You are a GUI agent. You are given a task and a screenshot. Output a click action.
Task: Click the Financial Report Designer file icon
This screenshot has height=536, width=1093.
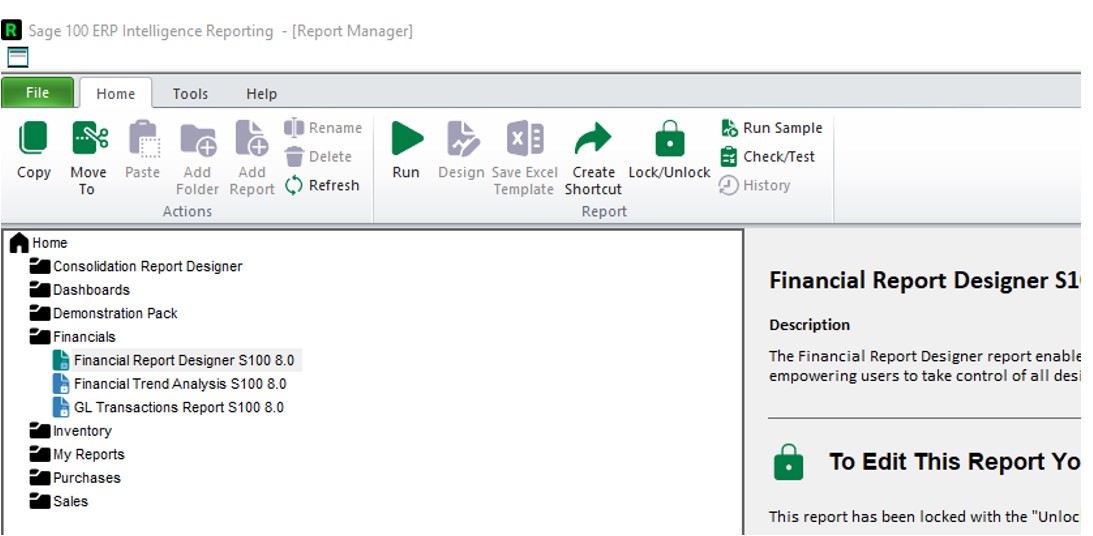(x=61, y=360)
